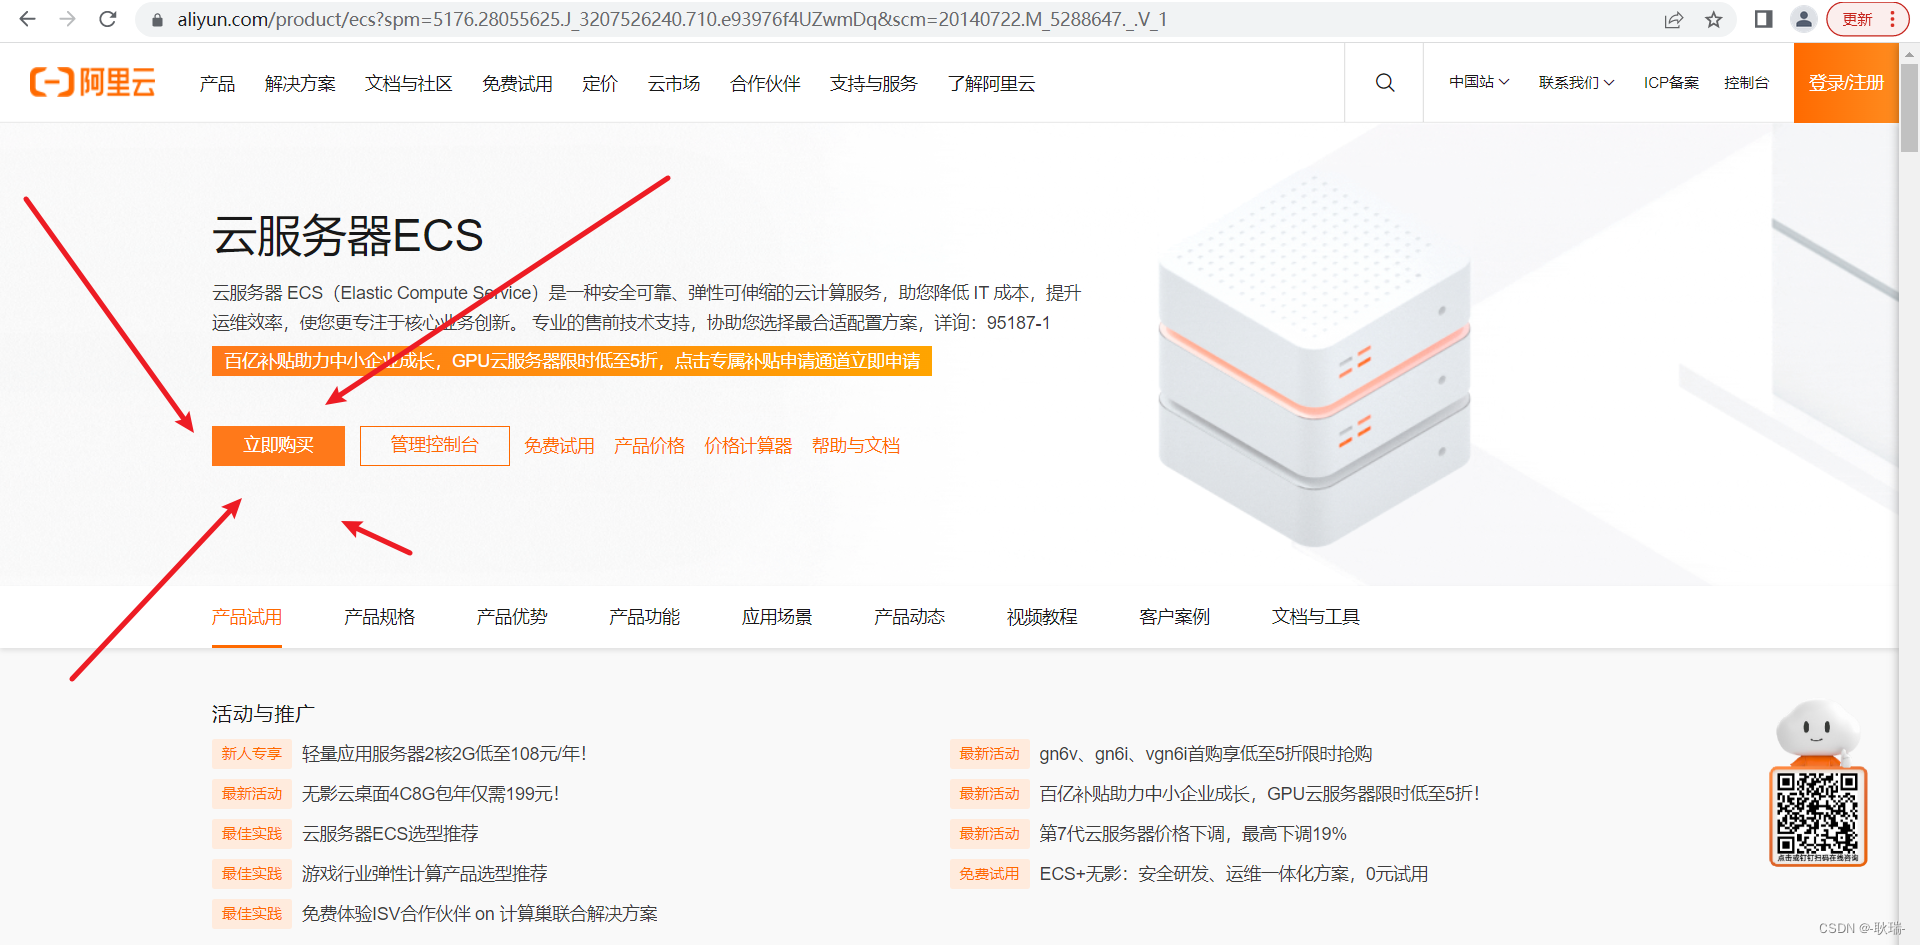Click the 阿里云 logo

click(x=93, y=82)
